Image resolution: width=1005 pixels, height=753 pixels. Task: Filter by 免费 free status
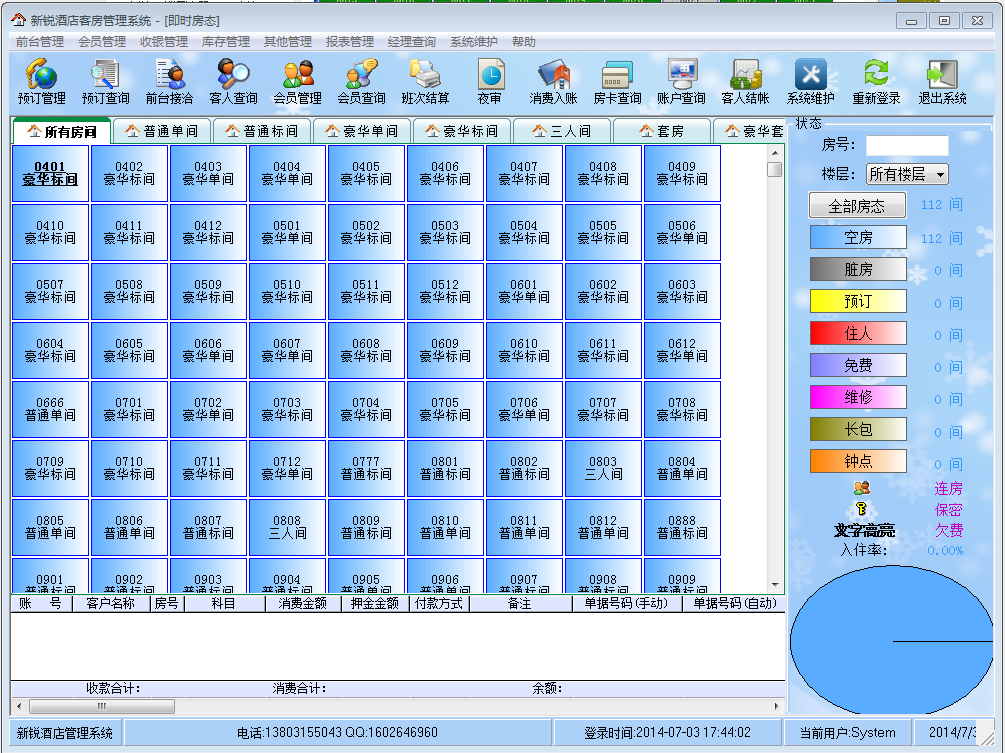coord(858,365)
